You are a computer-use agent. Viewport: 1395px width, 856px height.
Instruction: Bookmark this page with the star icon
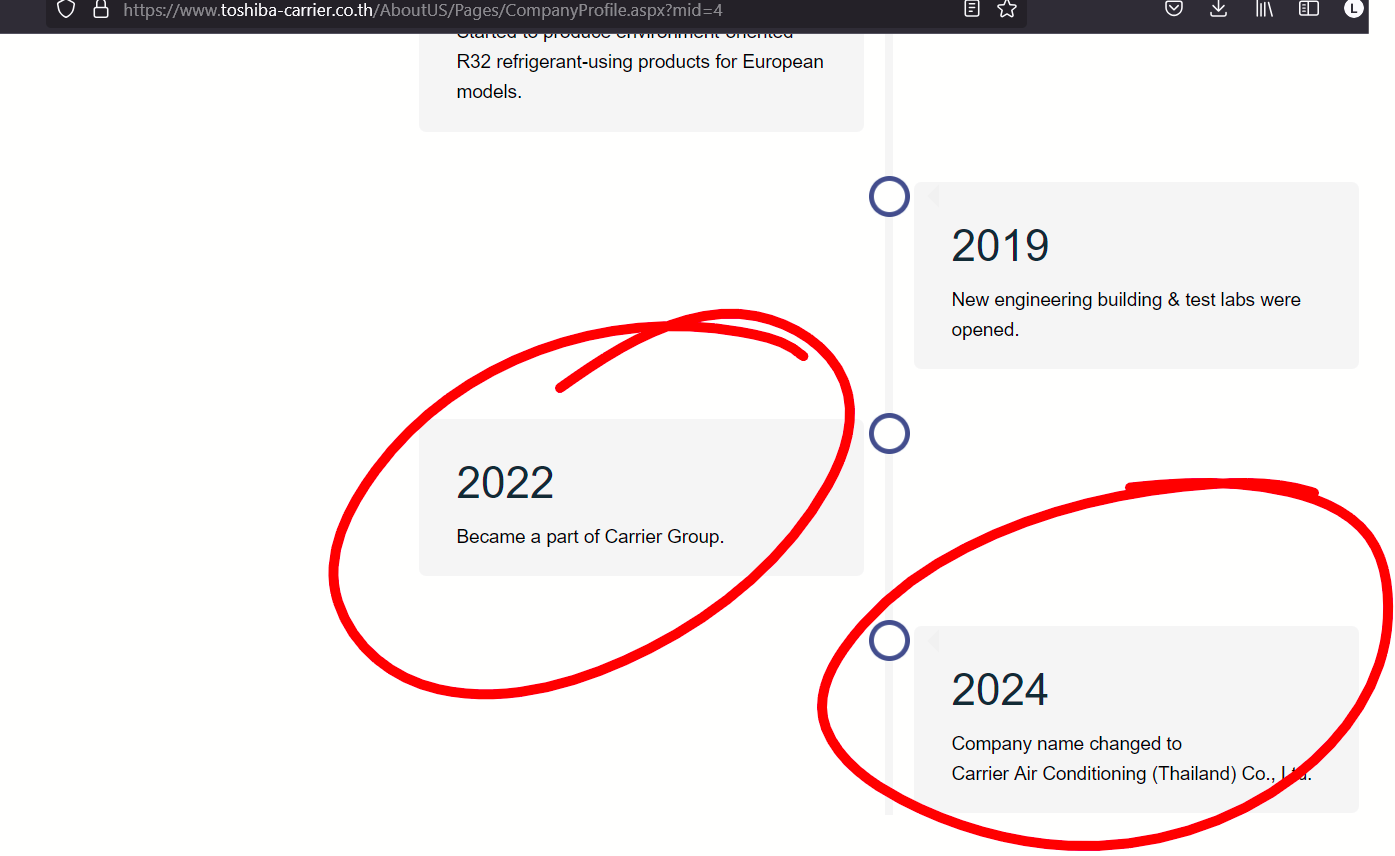1007,9
